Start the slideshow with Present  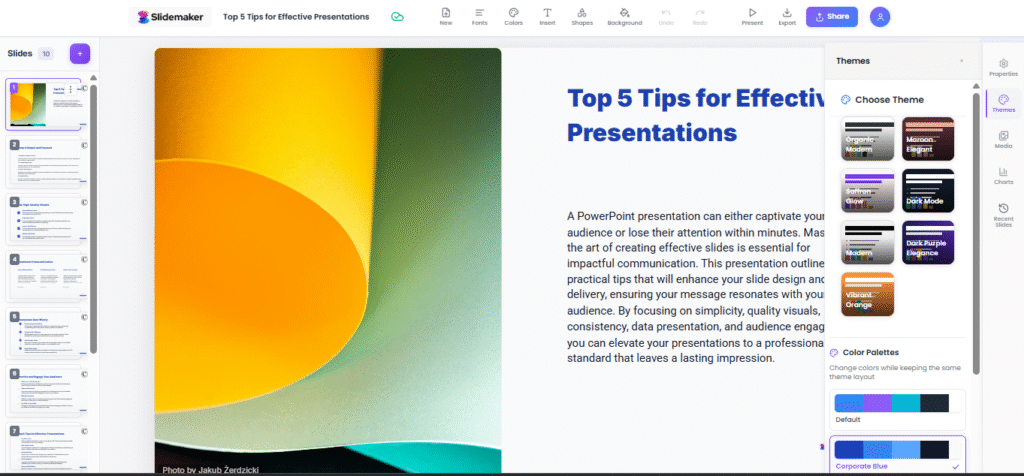coord(752,16)
